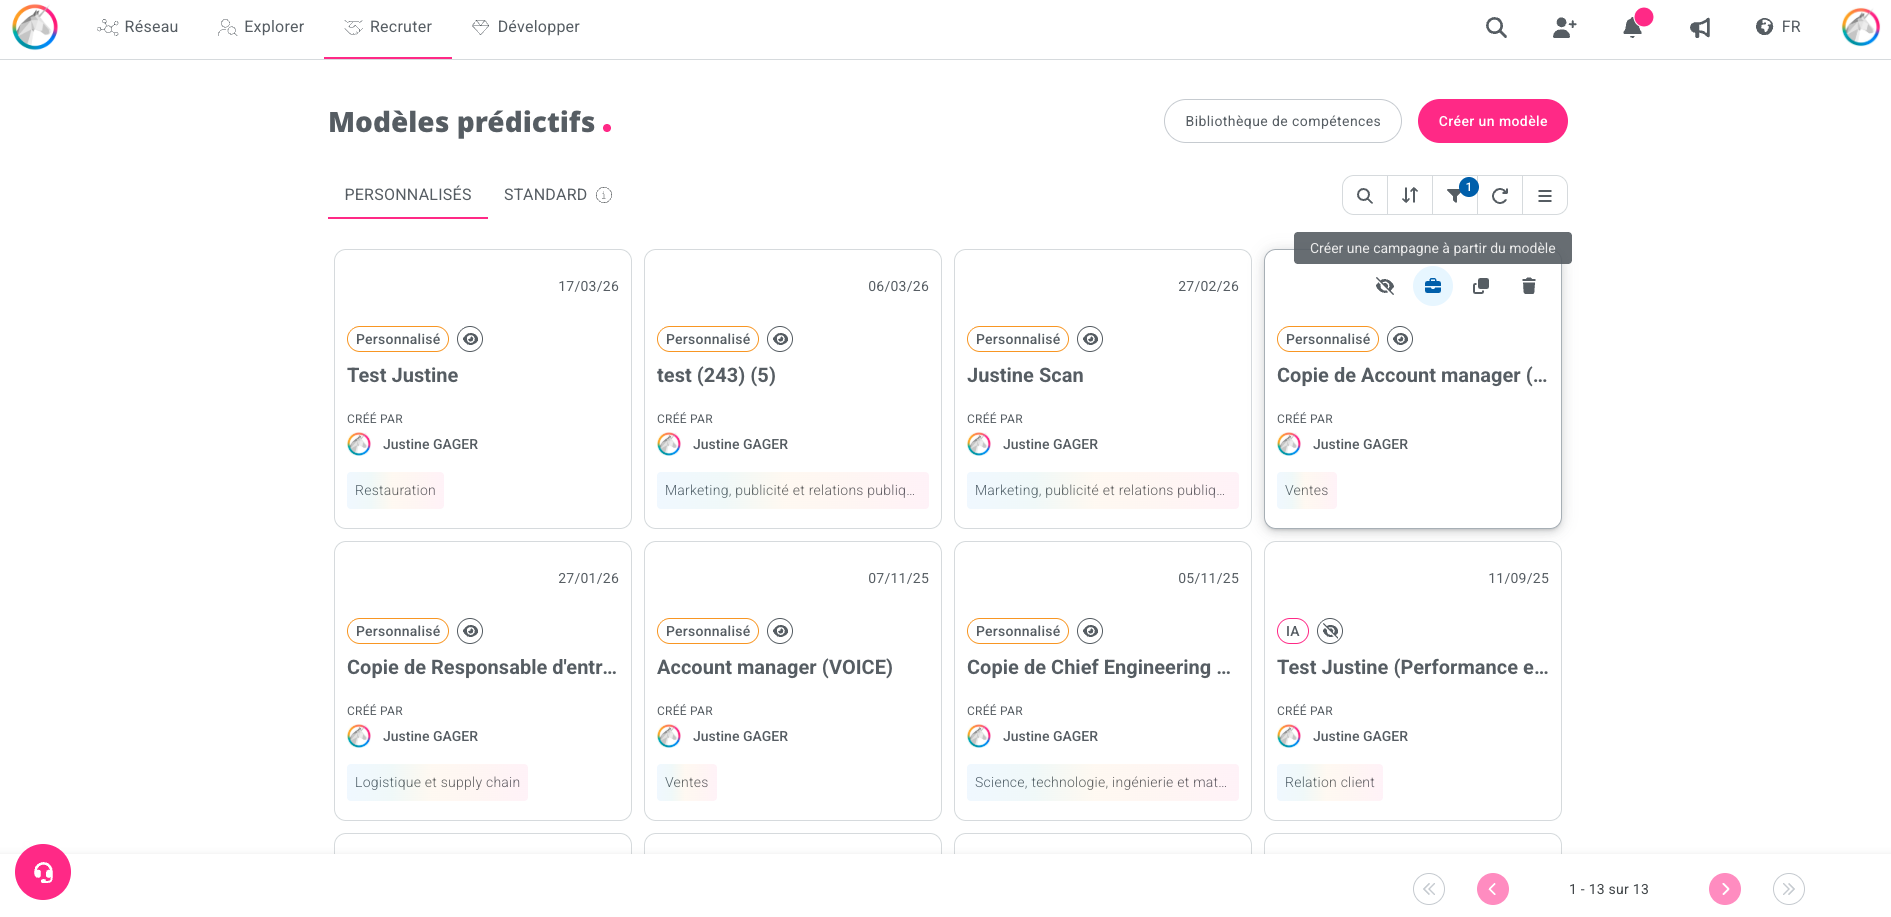Open the support headset chat button
This screenshot has width=1891, height=917.
click(x=43, y=872)
